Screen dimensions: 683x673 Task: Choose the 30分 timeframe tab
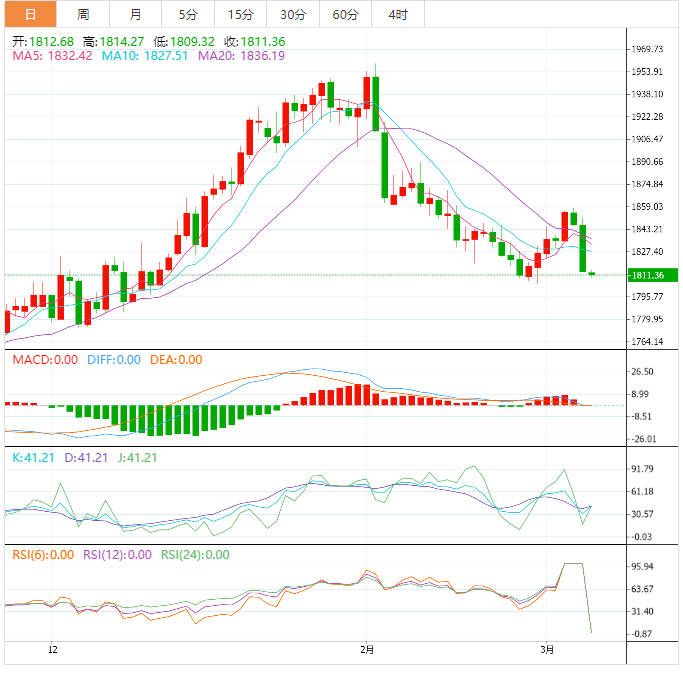(x=293, y=14)
